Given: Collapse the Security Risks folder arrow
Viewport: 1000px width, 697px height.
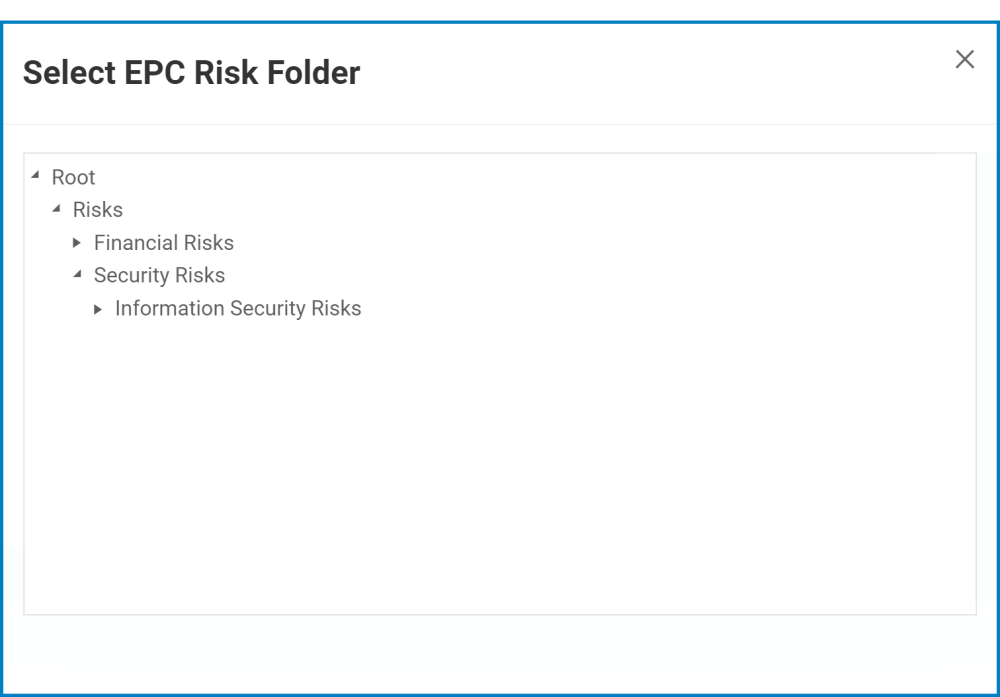Looking at the screenshot, I should (78, 276).
